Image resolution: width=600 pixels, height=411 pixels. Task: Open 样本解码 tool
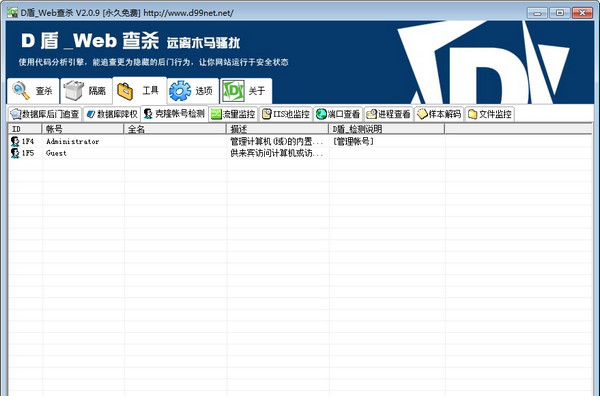[x=439, y=114]
